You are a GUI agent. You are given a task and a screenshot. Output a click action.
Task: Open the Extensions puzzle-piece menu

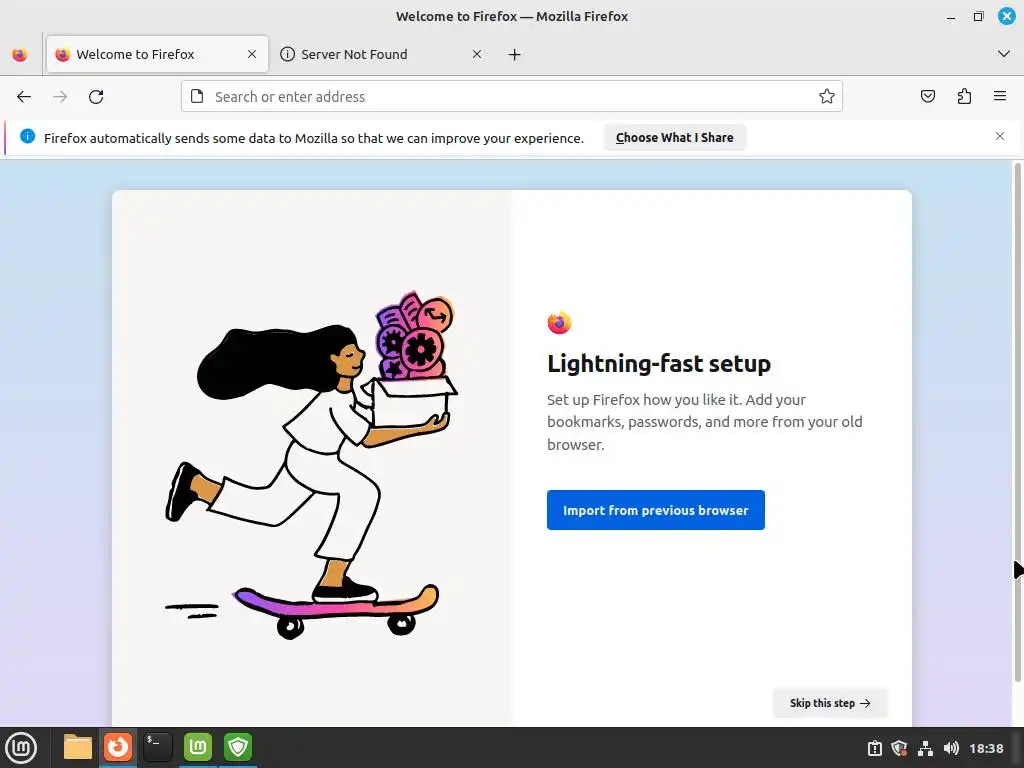(964, 97)
